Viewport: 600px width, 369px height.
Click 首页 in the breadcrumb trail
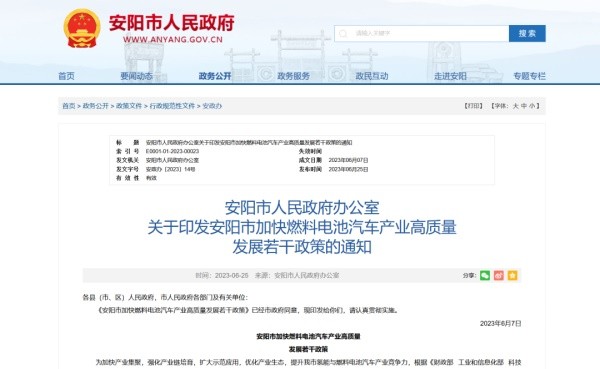coord(69,106)
